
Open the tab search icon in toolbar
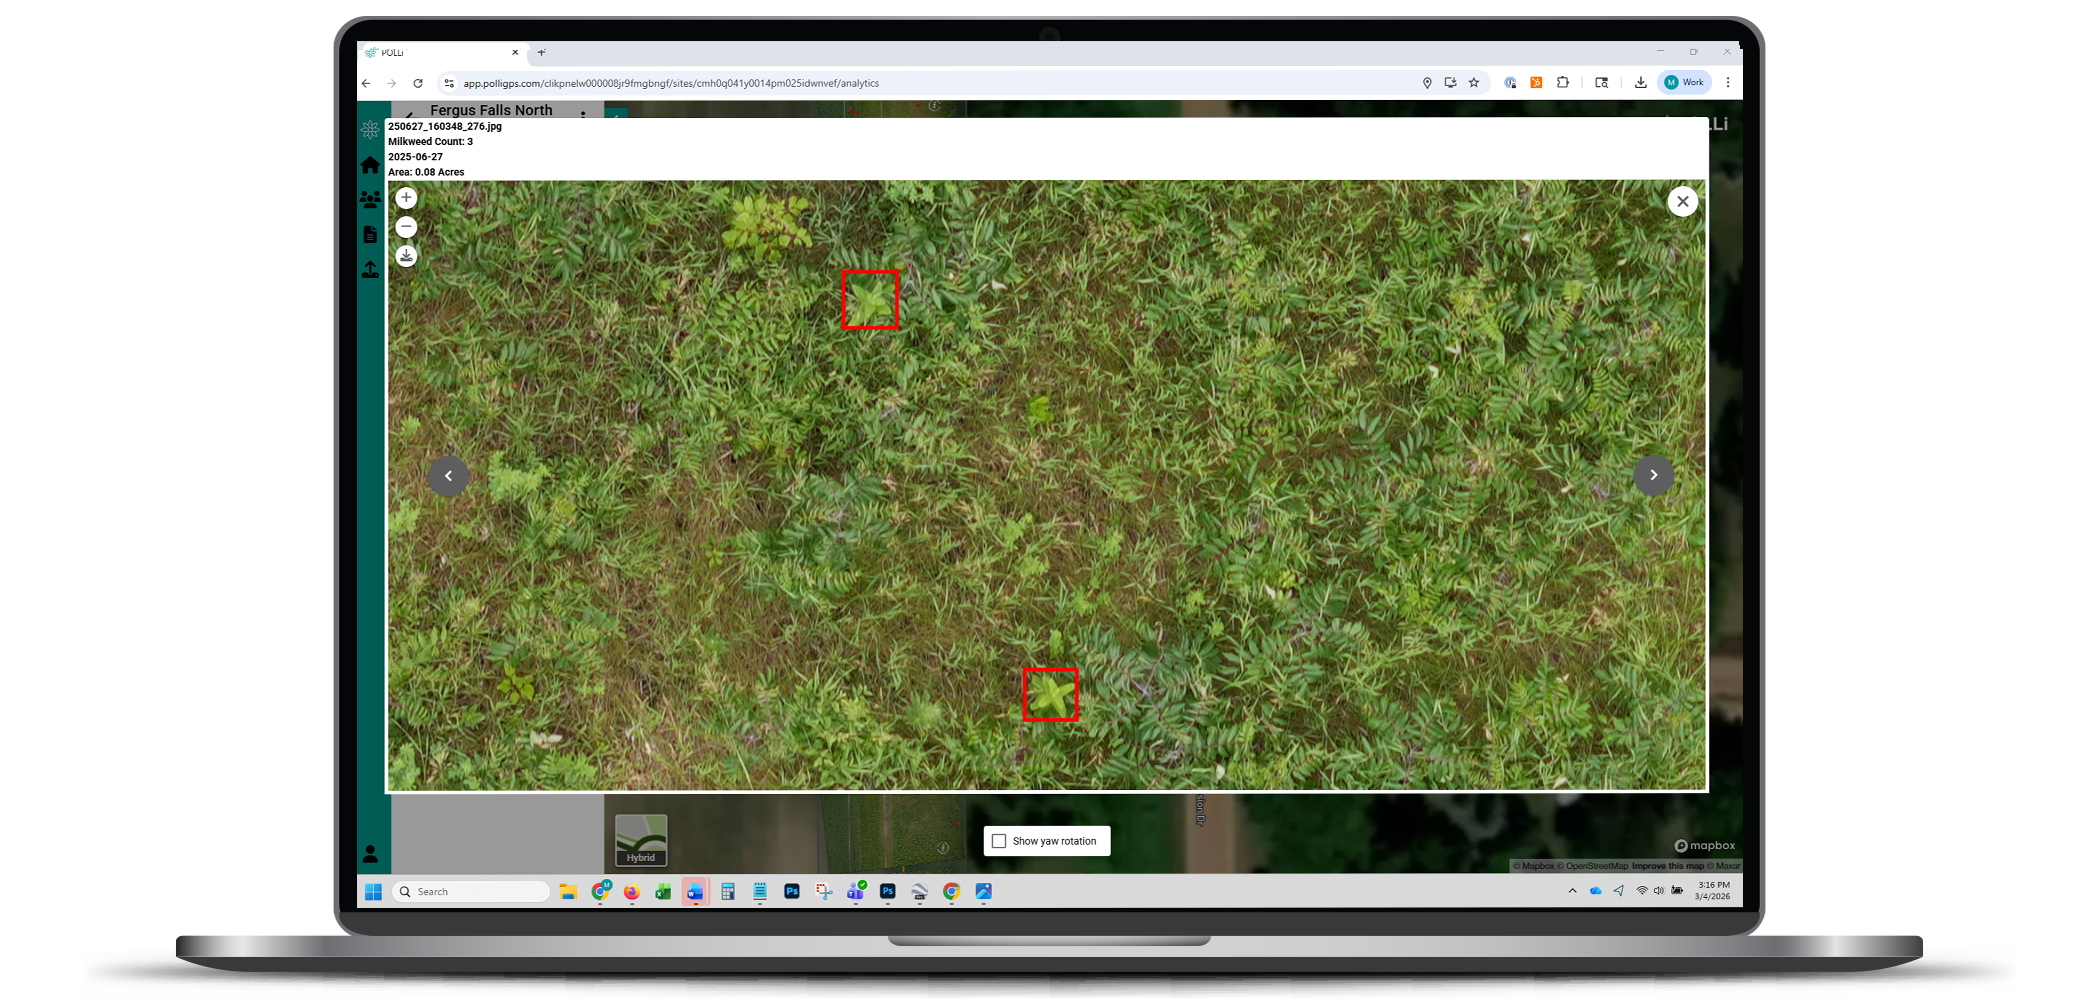[x=1601, y=83]
